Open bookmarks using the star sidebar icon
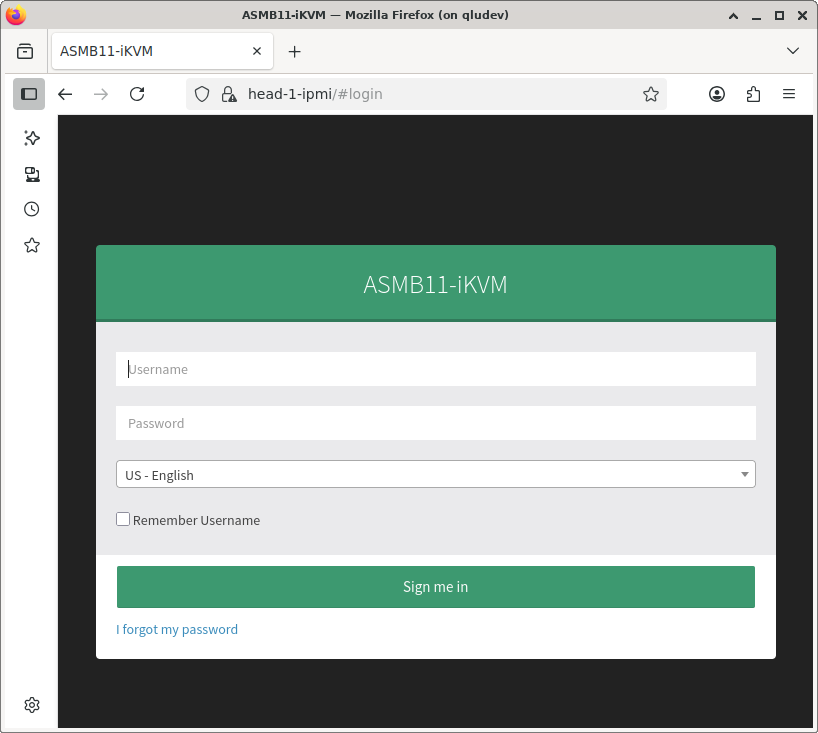Image resolution: width=818 pixels, height=733 pixels. click(x=31, y=245)
